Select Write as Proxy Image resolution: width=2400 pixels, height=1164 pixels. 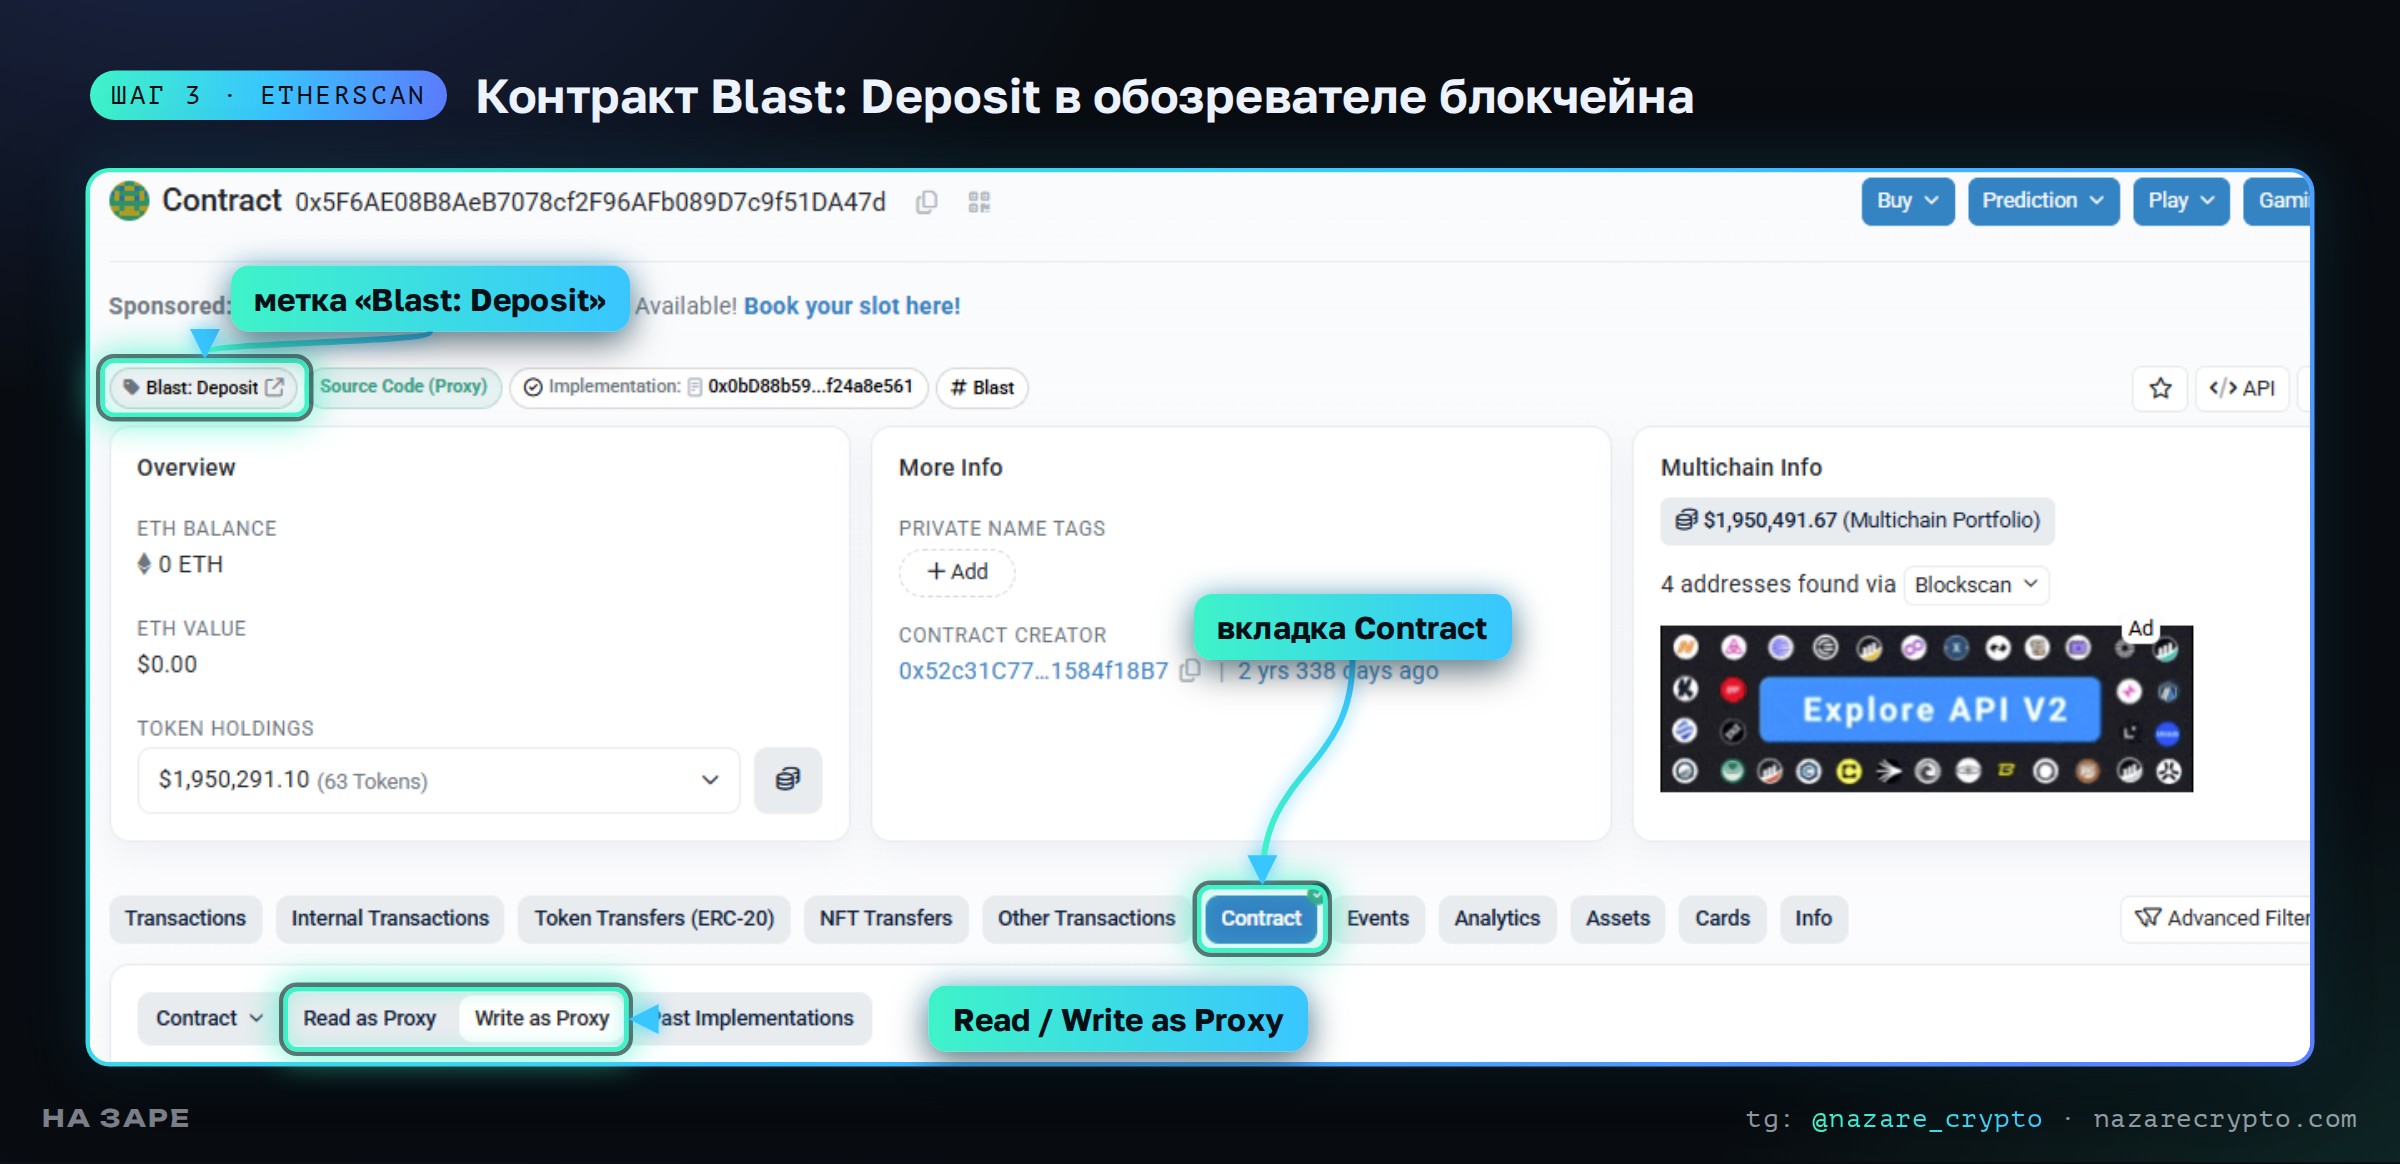pyautogui.click(x=542, y=1018)
